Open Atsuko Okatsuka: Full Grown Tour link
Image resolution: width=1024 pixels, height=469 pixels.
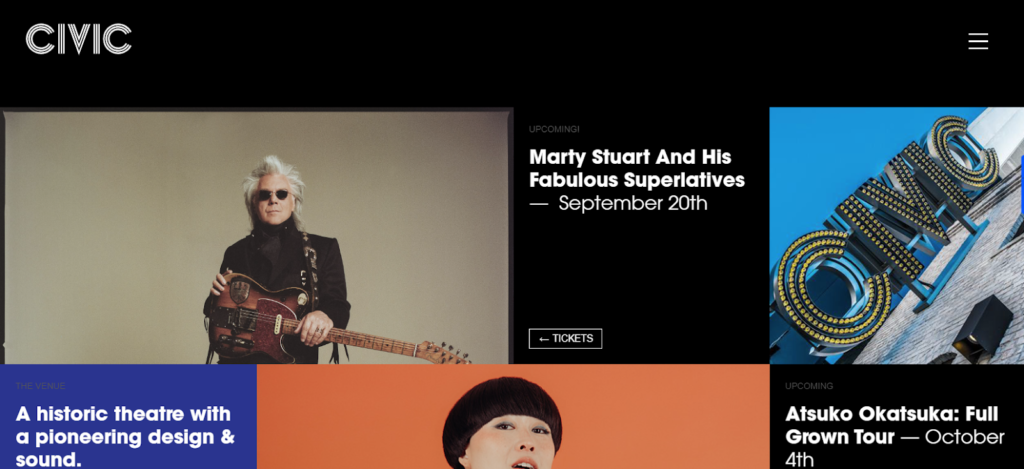pyautogui.click(x=891, y=425)
